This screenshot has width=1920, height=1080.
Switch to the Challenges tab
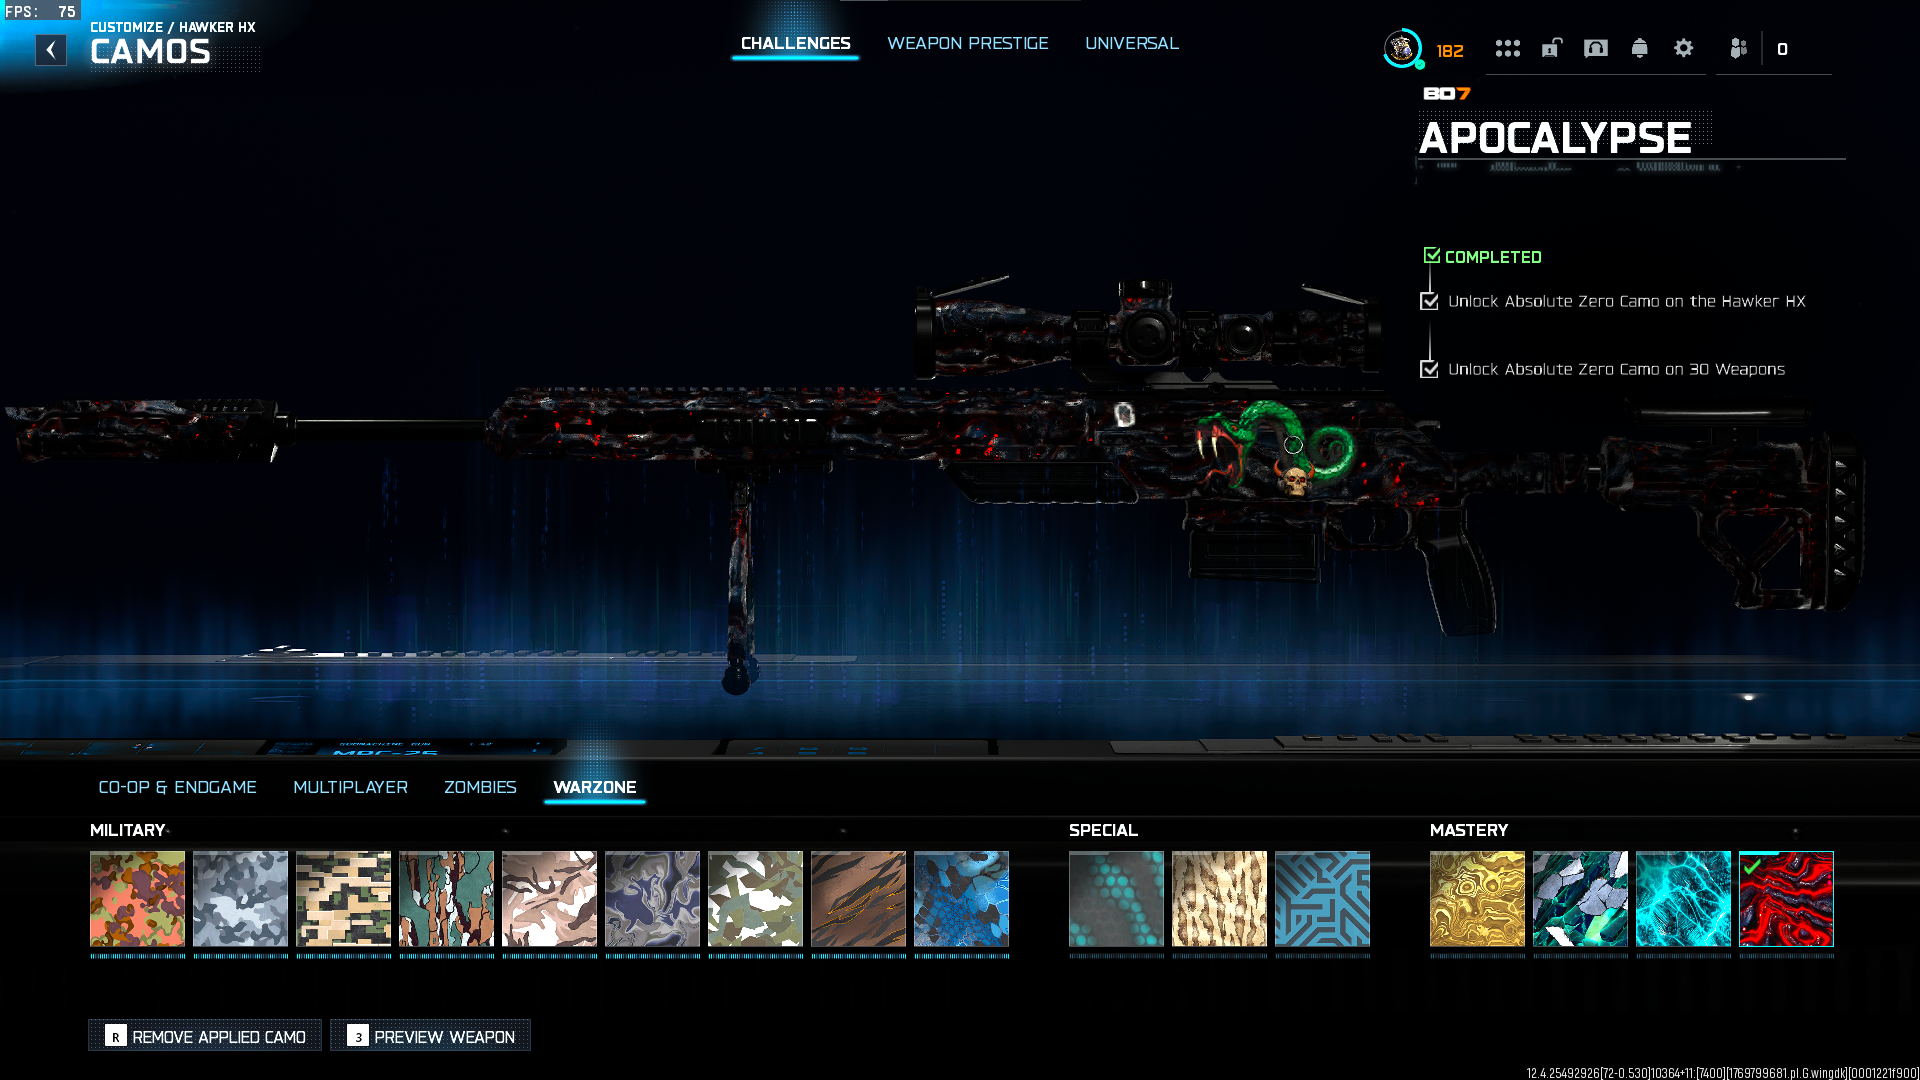pyautogui.click(x=796, y=43)
